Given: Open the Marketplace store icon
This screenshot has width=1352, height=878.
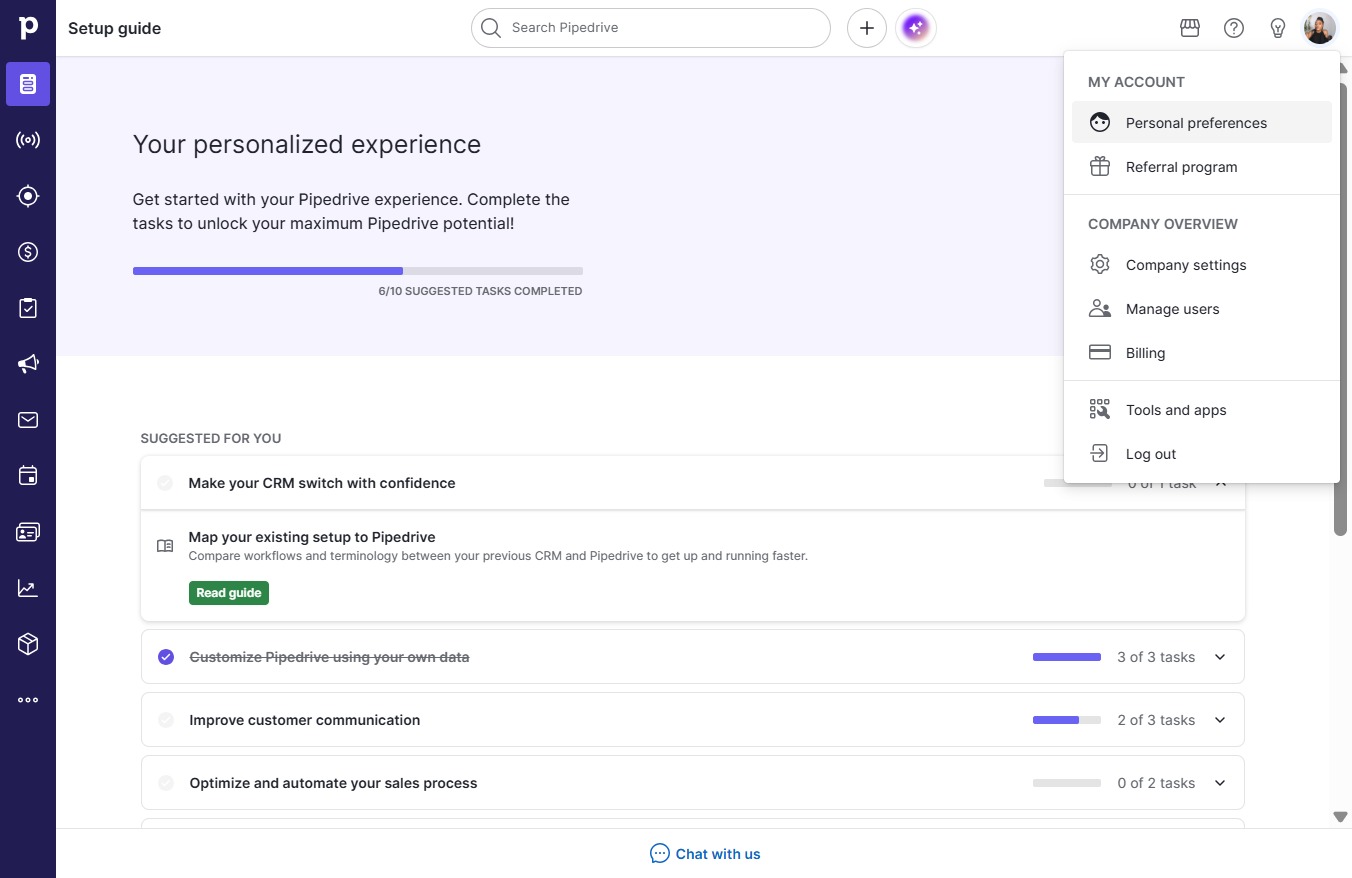Looking at the screenshot, I should (x=1190, y=28).
